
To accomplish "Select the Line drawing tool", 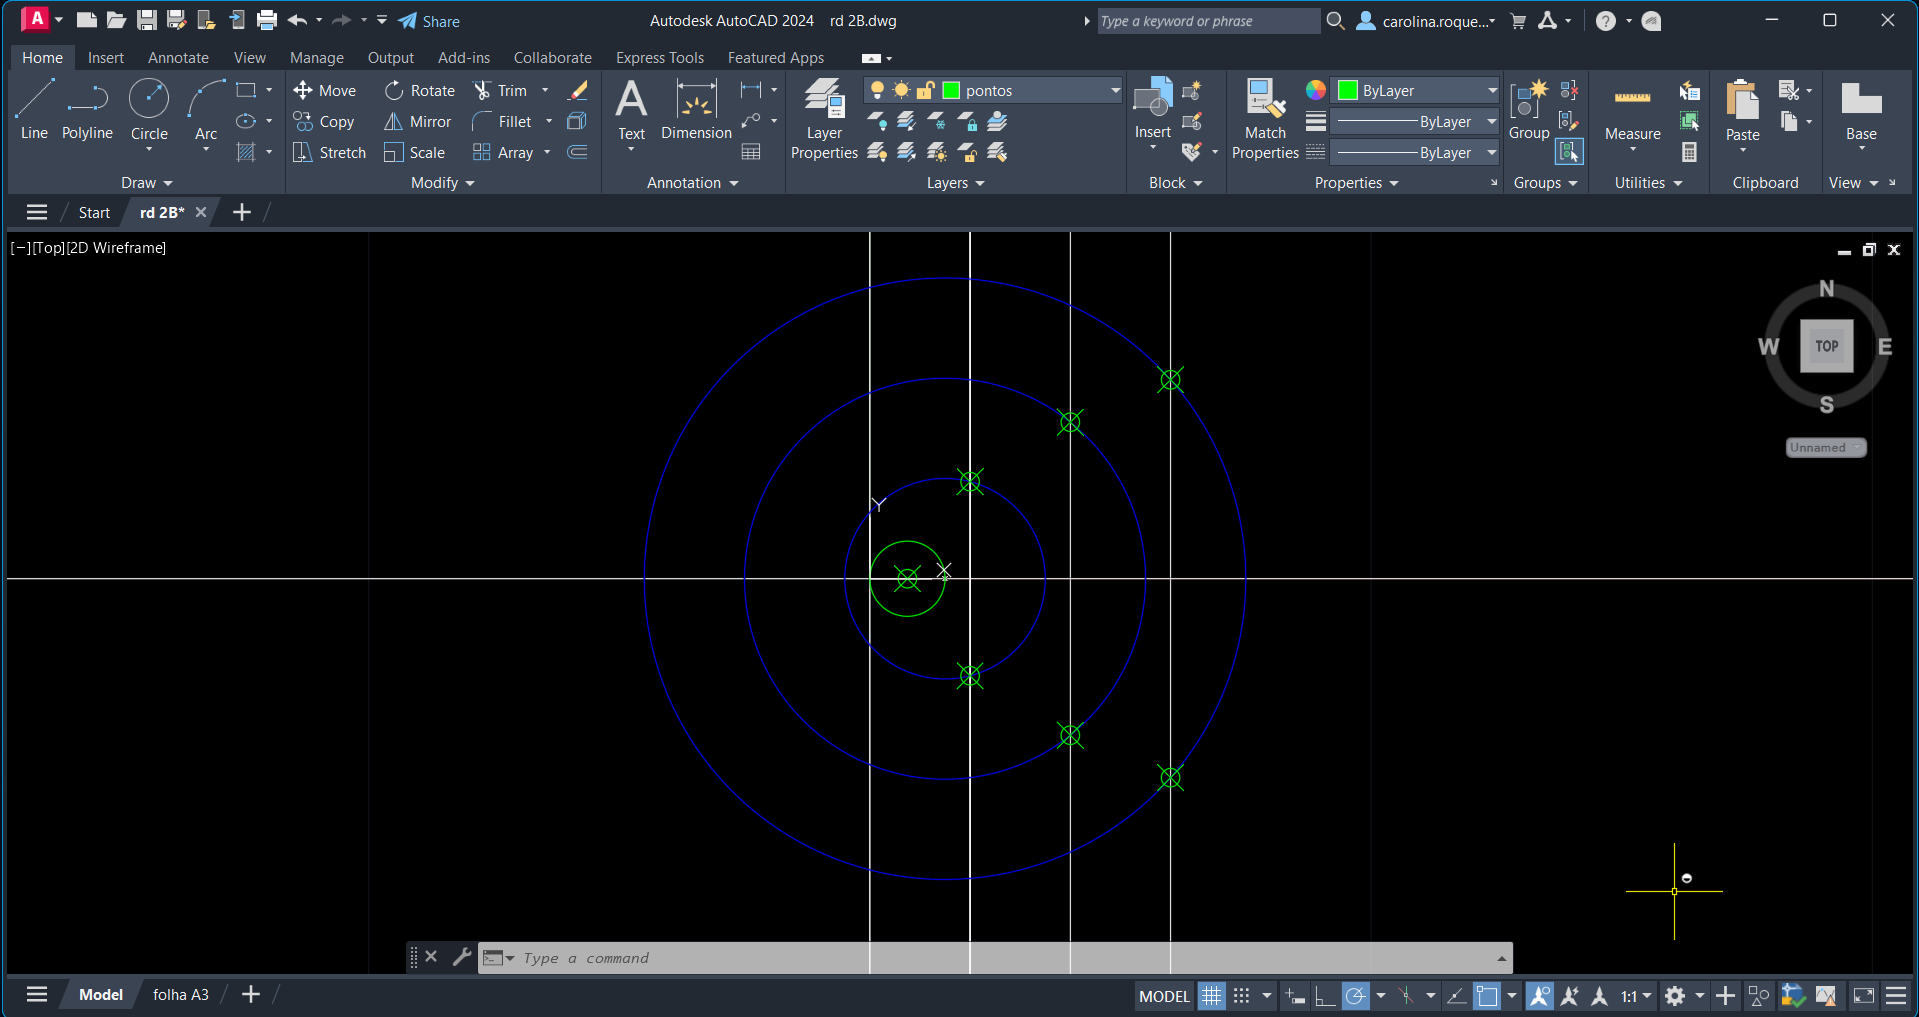I will [34, 110].
